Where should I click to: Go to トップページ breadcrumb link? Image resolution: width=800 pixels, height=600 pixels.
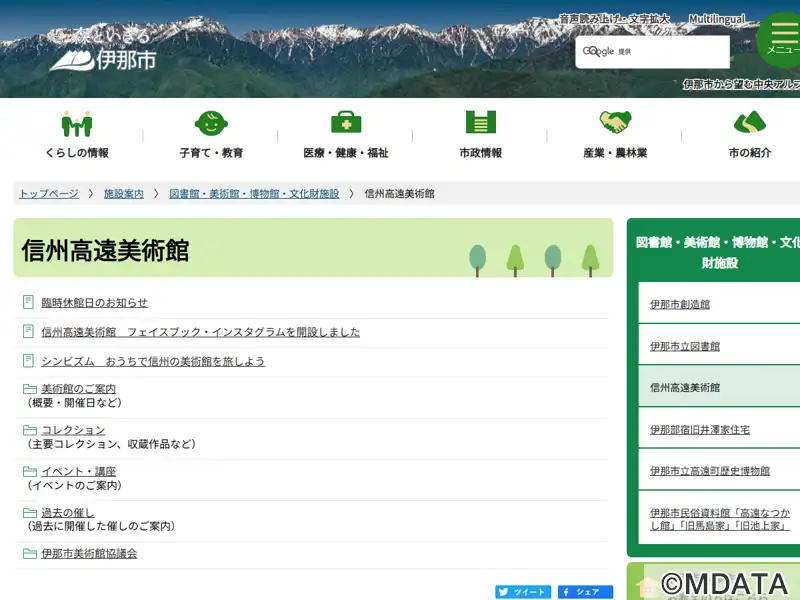coord(48,194)
